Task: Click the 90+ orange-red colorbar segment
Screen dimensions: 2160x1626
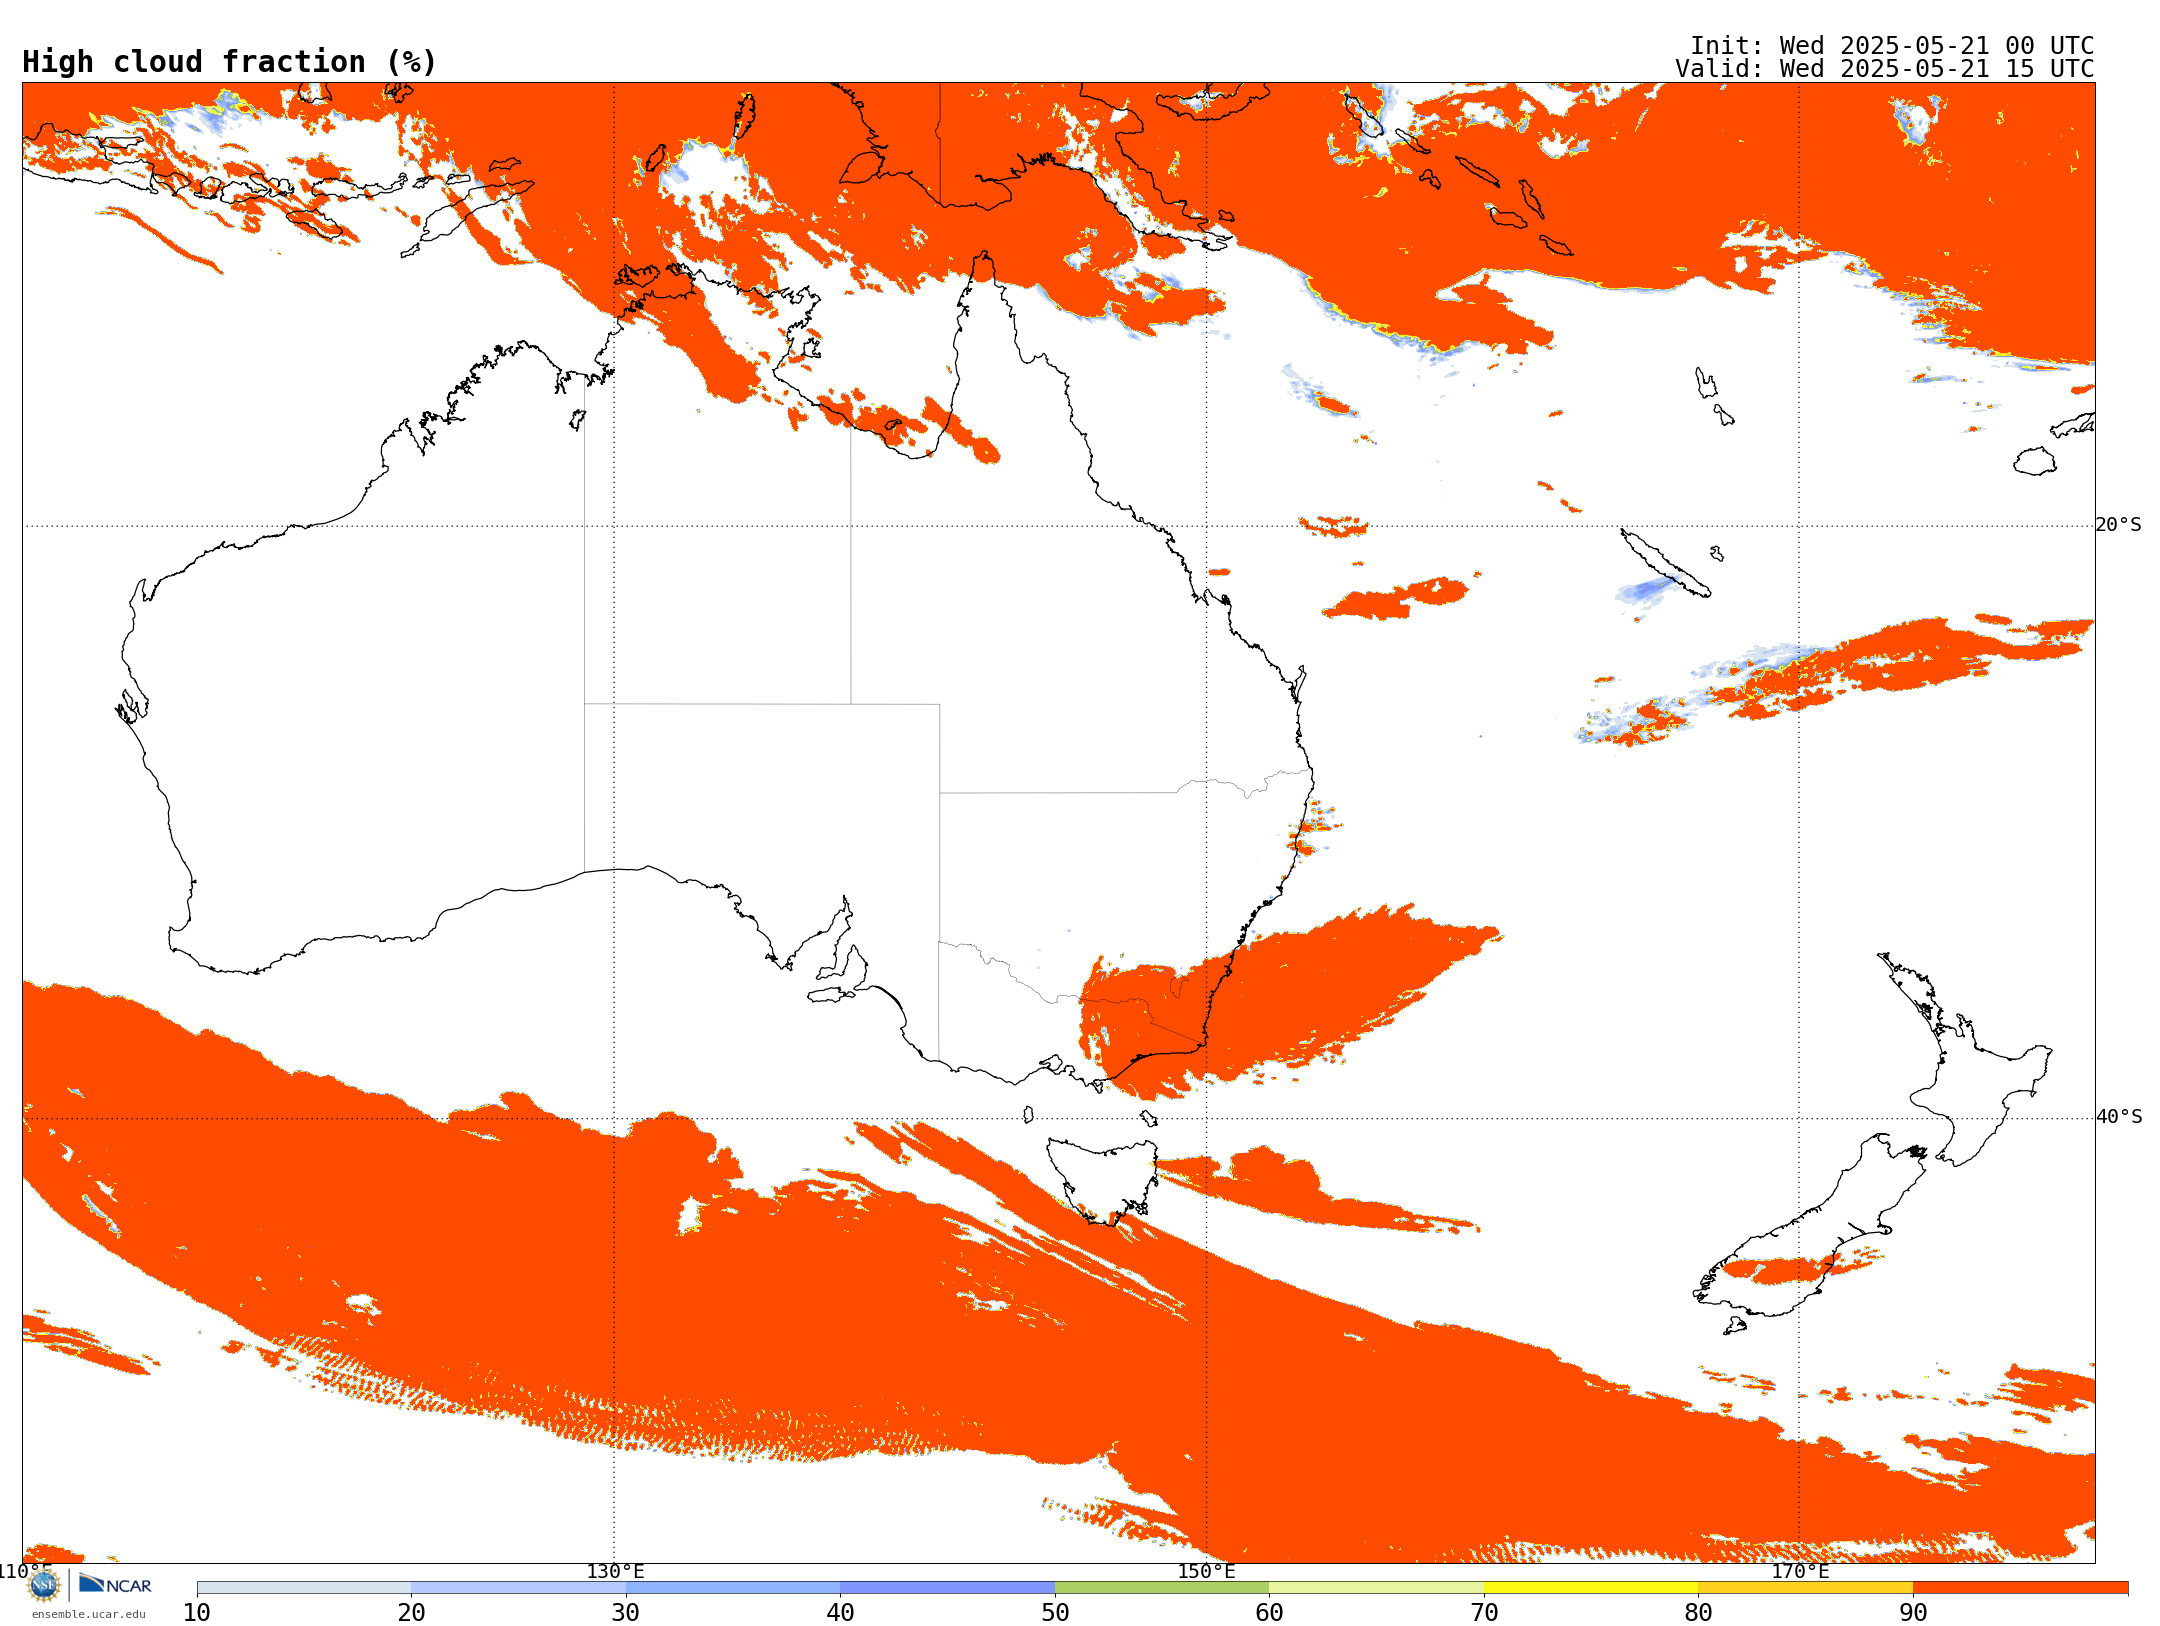Action: click(x=2020, y=1588)
